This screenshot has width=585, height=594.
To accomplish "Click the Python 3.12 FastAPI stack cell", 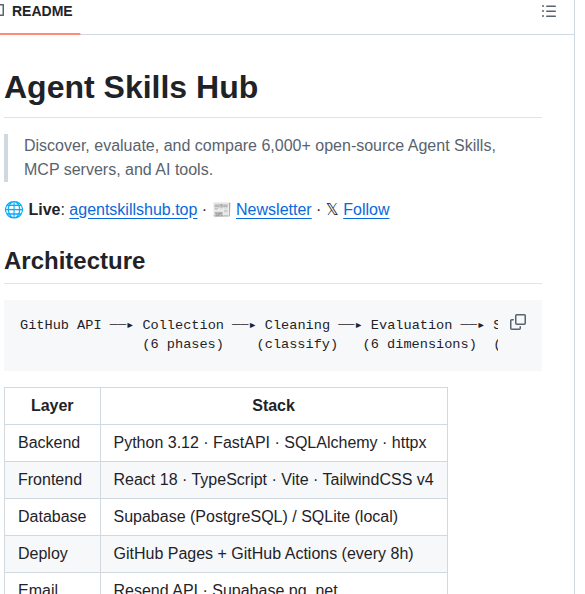I will click(x=274, y=443).
